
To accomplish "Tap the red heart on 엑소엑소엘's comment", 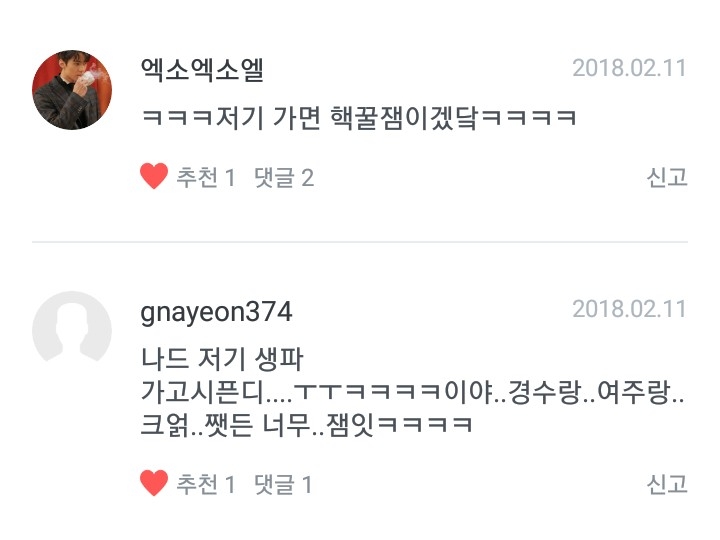I will 154,176.
